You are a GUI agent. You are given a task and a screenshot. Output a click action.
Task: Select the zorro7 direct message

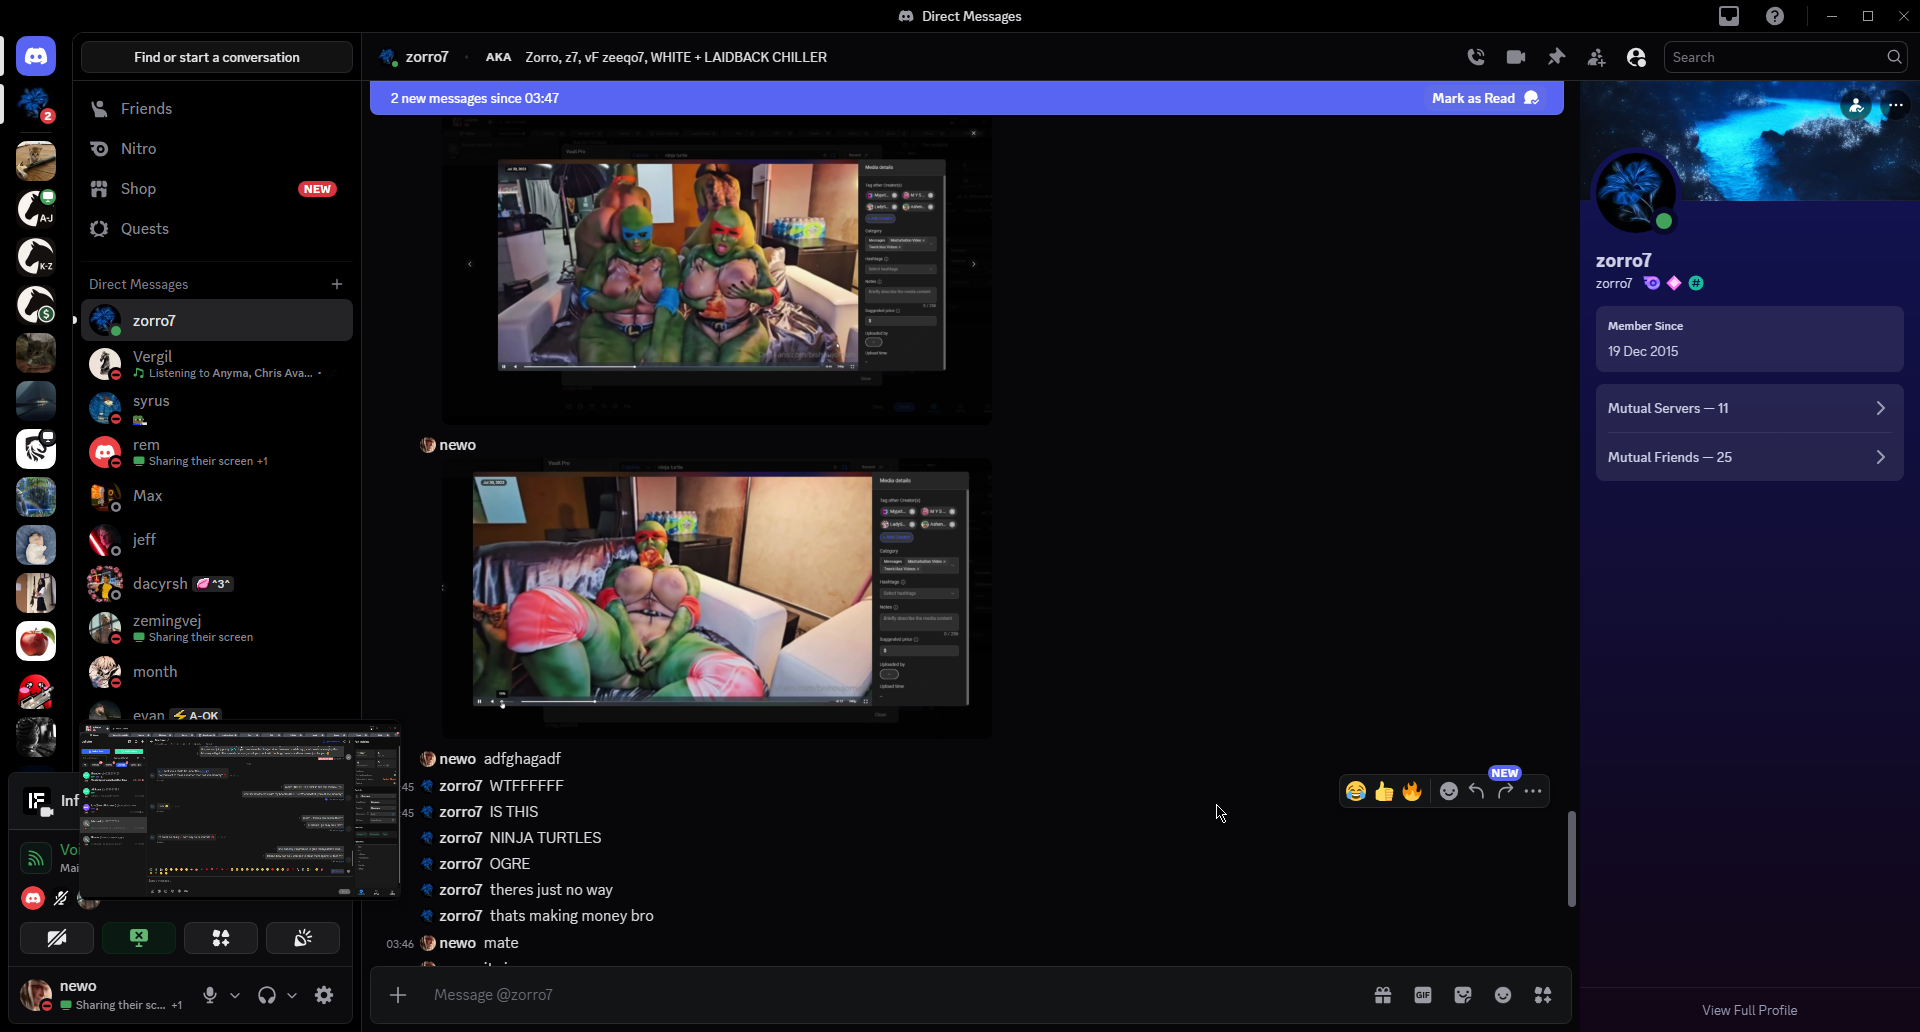pos(217,321)
